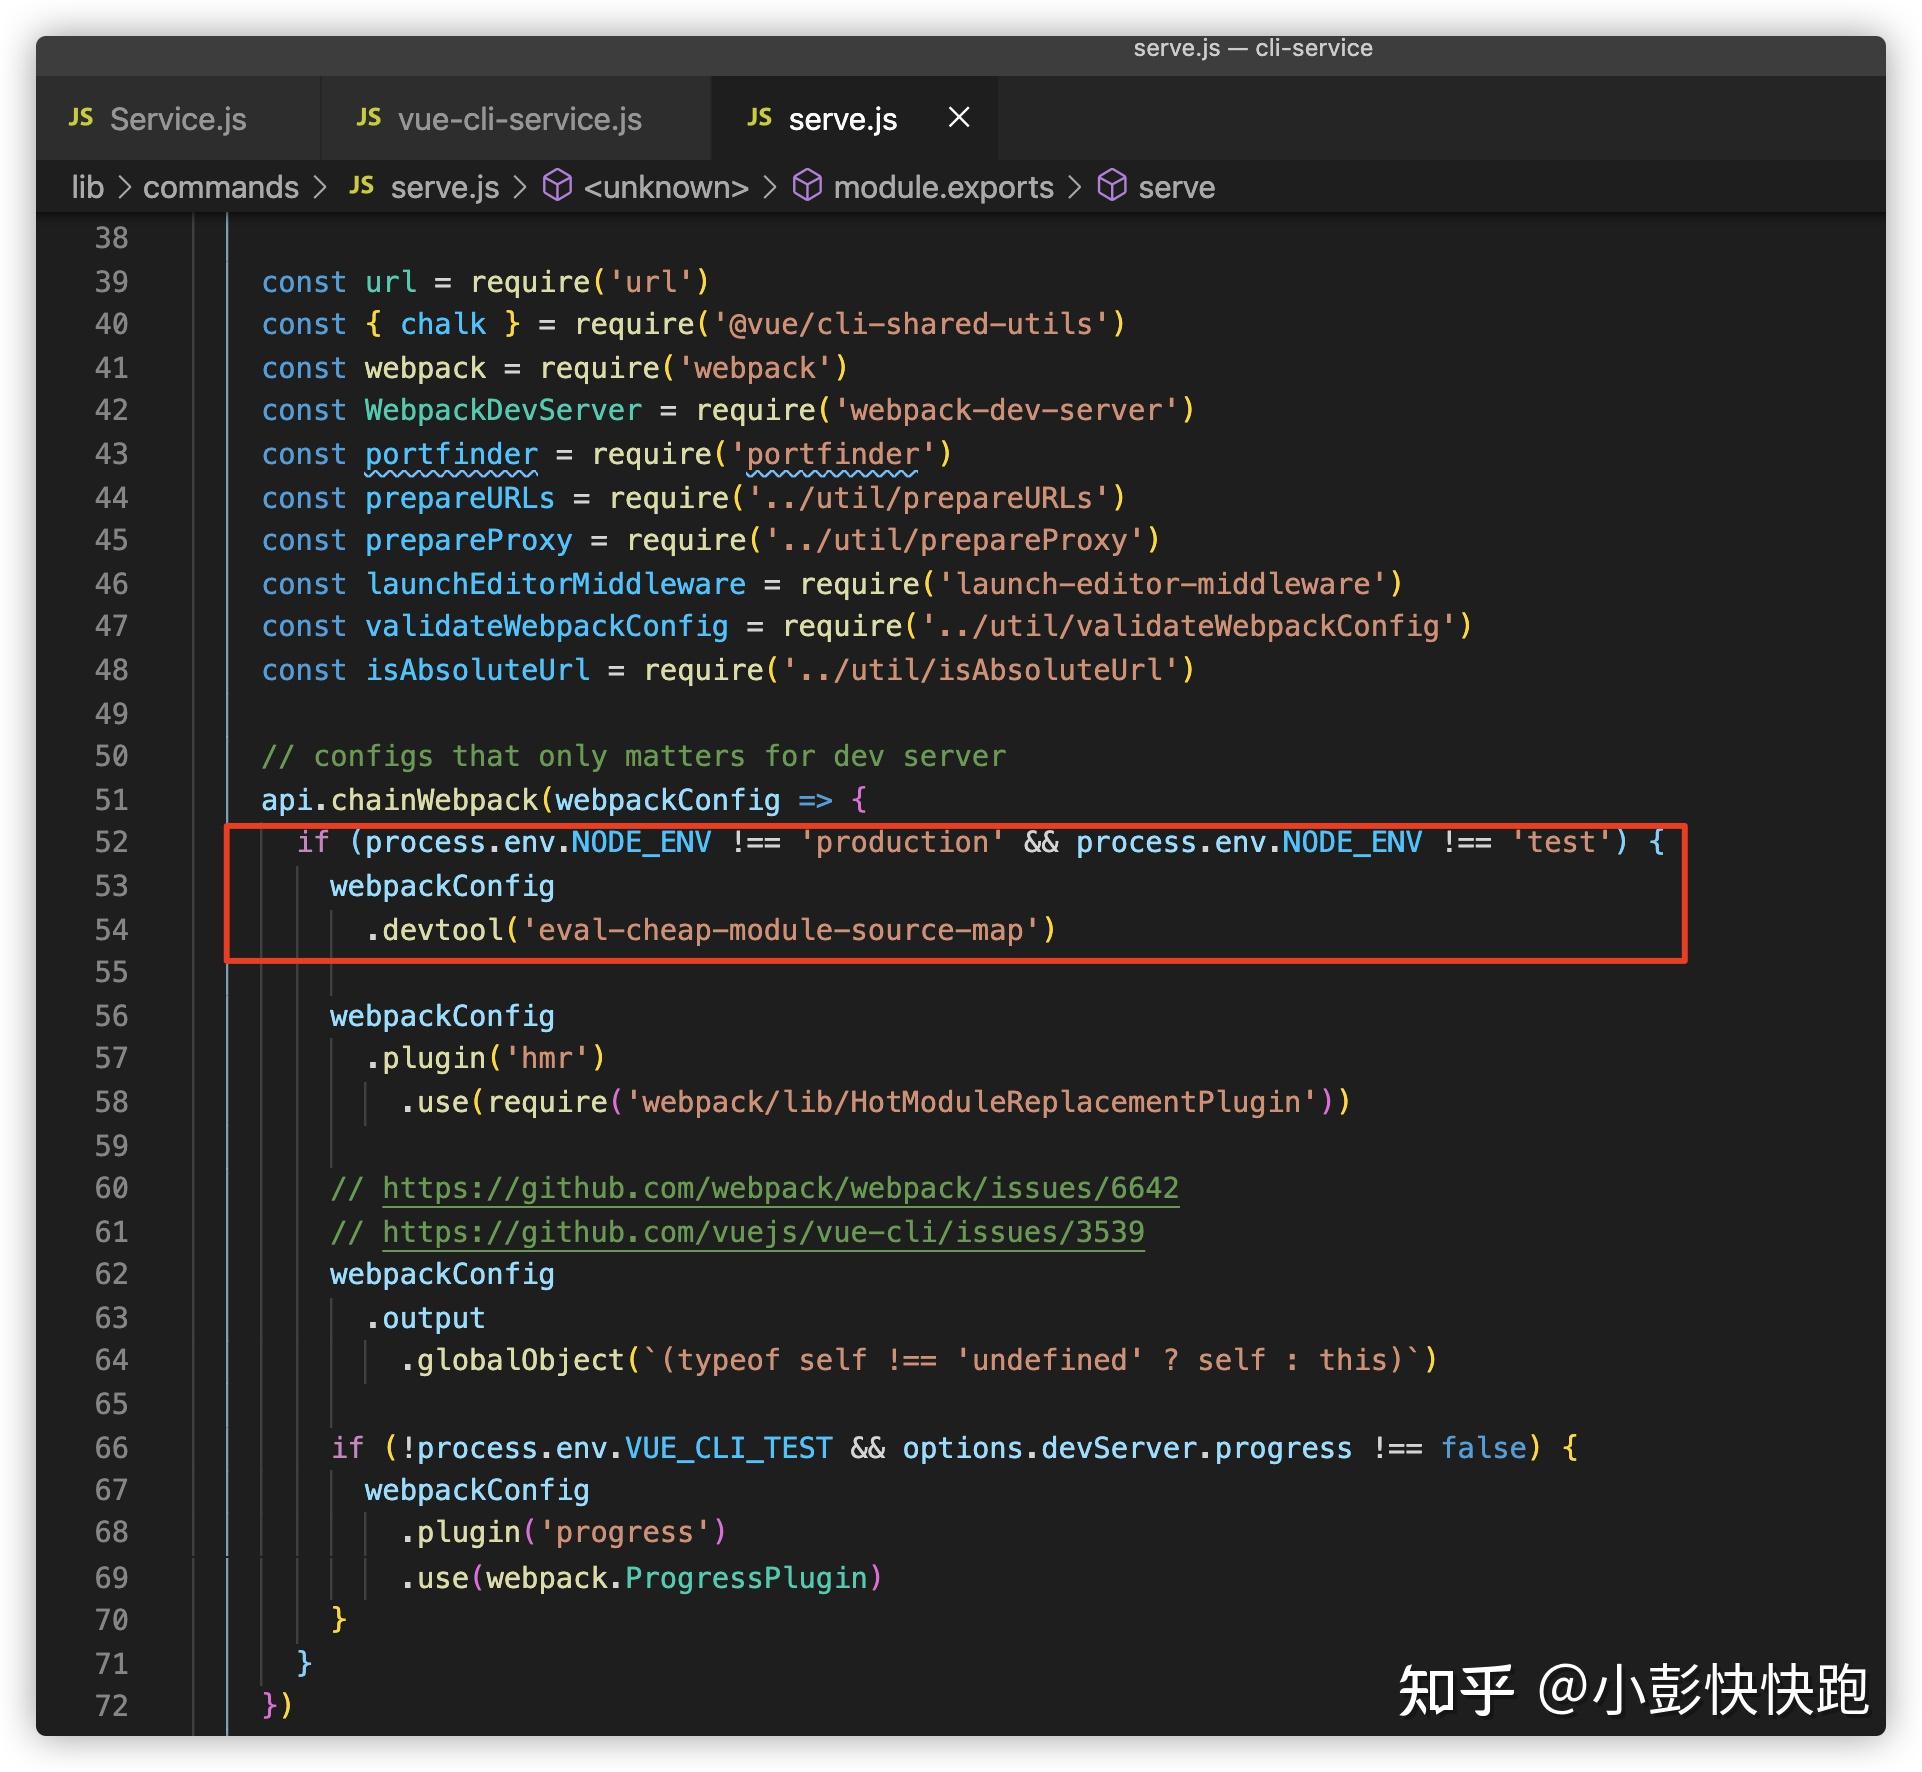Viewport: 1922px width, 1772px height.
Task: Click cube icon beside serve breadcrumb
Action: pyautogui.click(x=1112, y=186)
